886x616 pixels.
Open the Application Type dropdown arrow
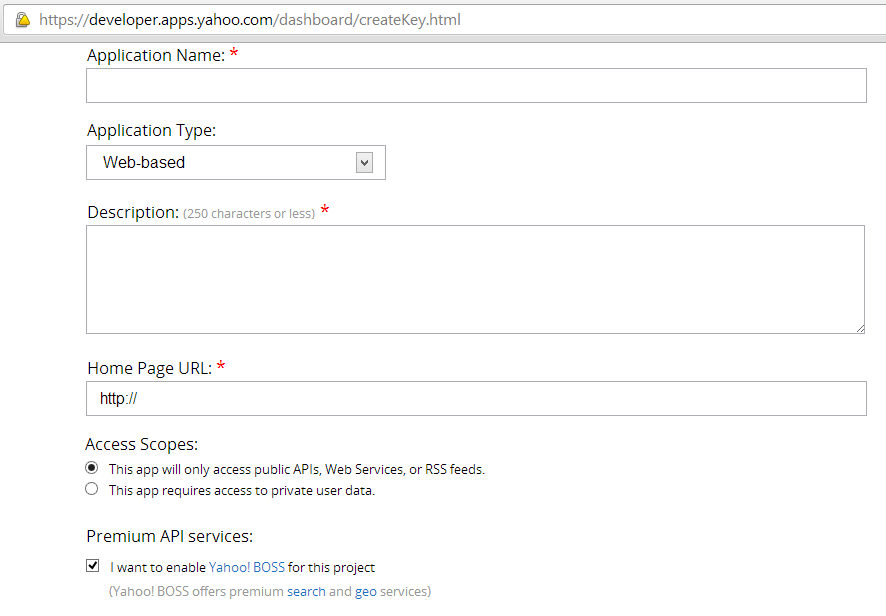pyautogui.click(x=364, y=163)
